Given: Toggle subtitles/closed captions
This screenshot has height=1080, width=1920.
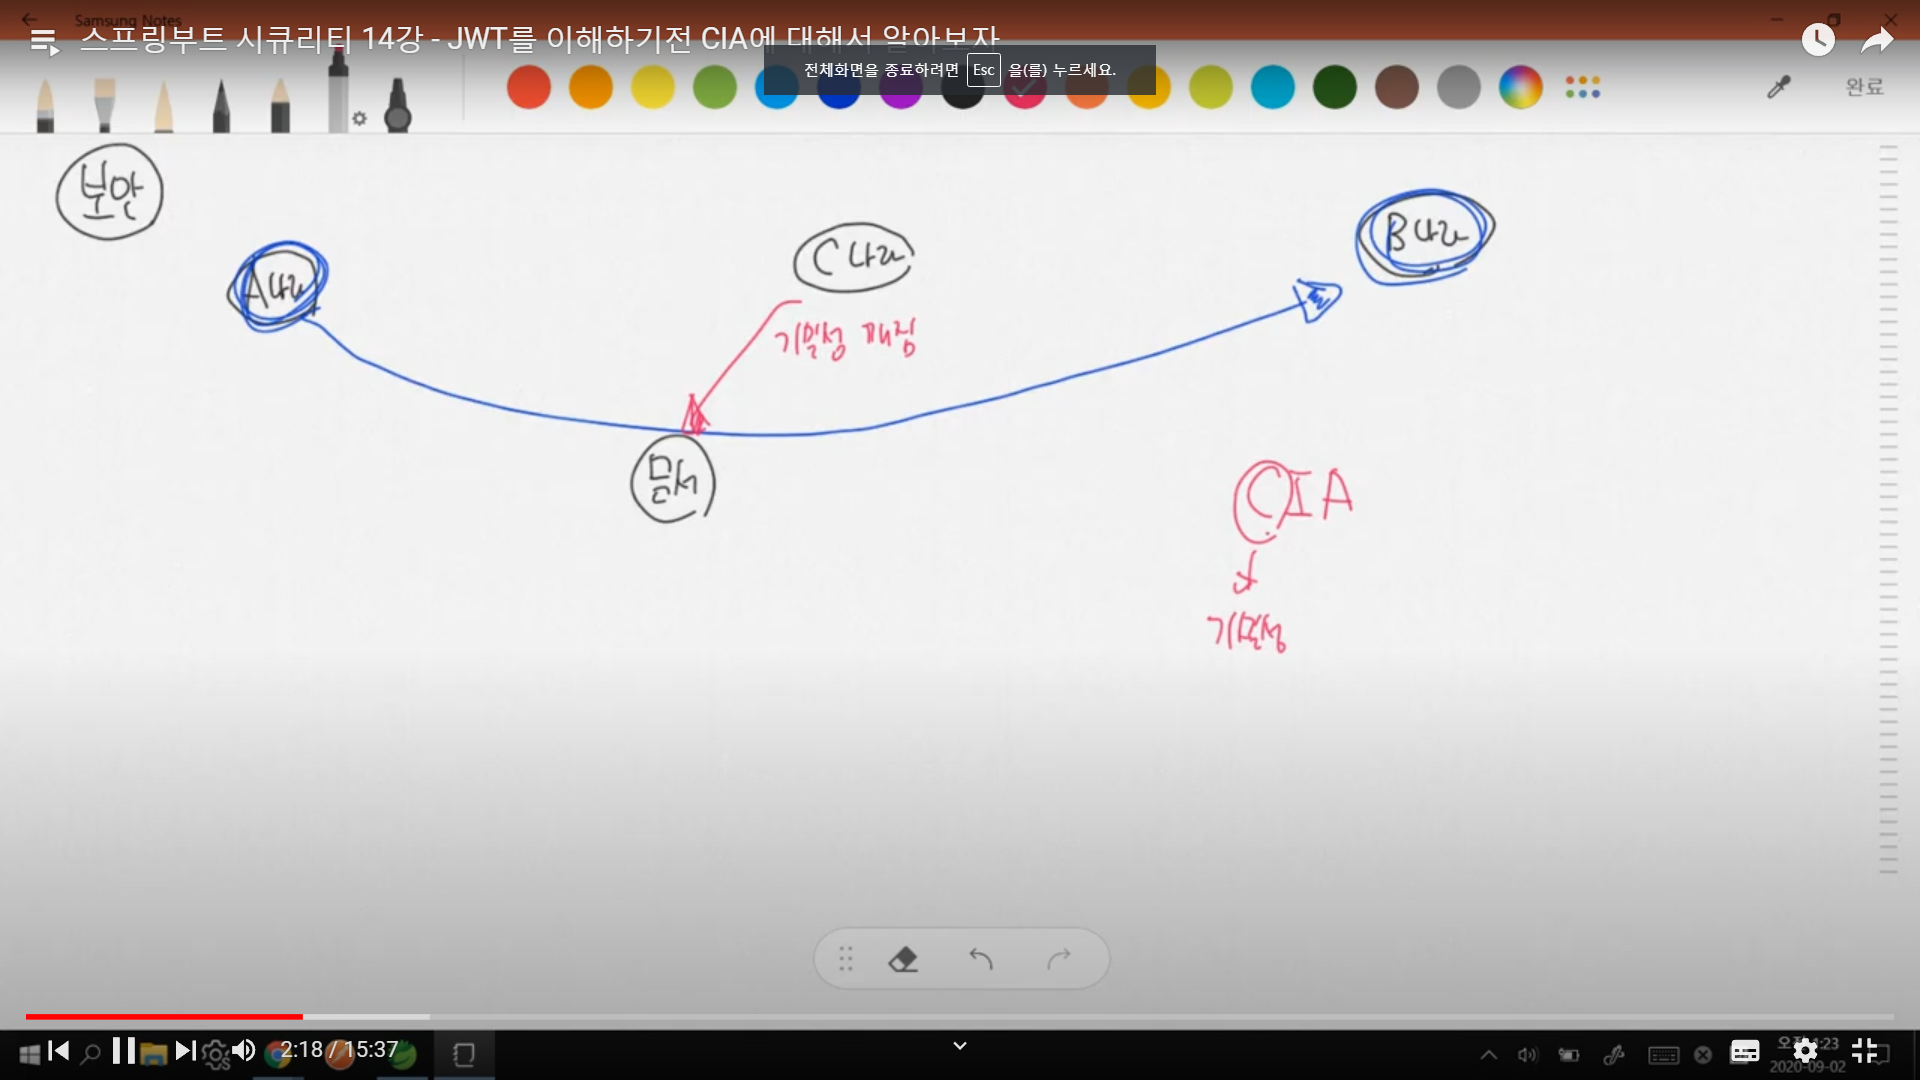Looking at the screenshot, I should [1745, 1051].
